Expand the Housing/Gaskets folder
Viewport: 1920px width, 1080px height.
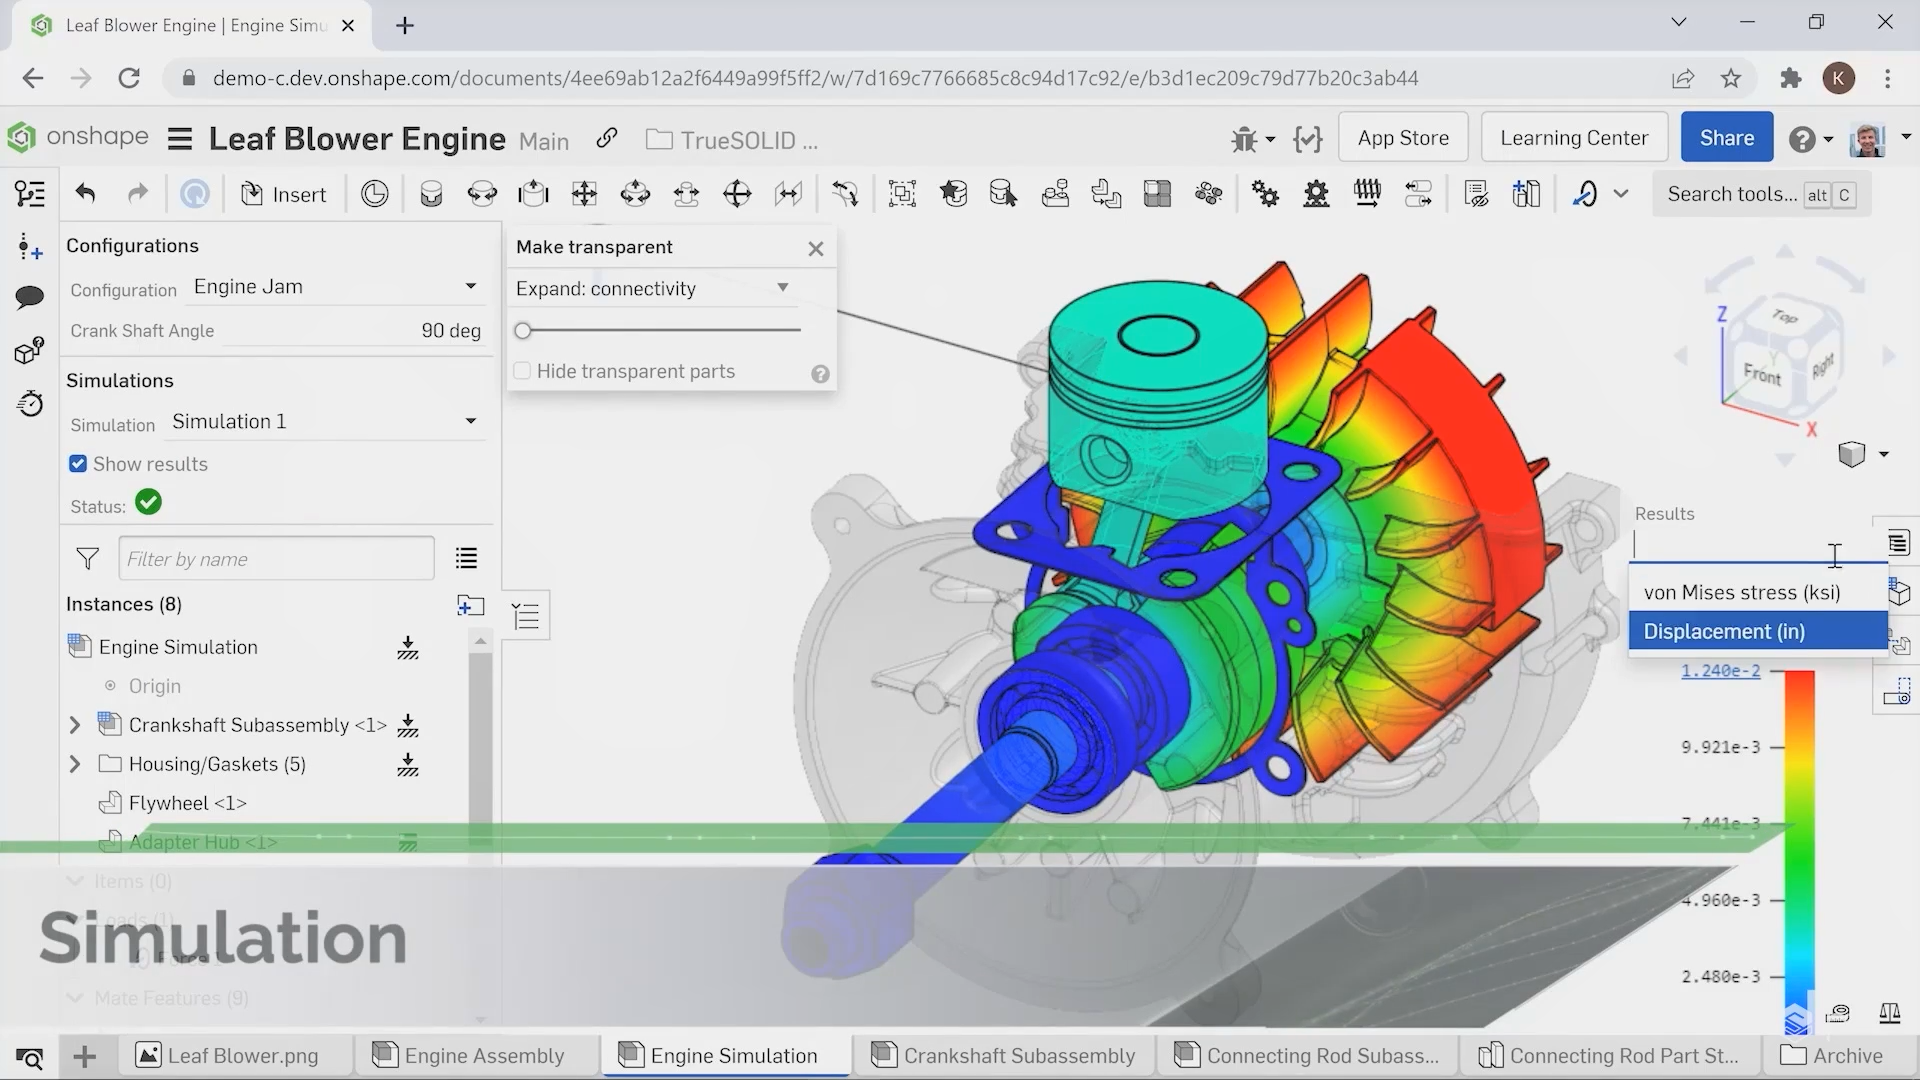pyautogui.click(x=75, y=764)
